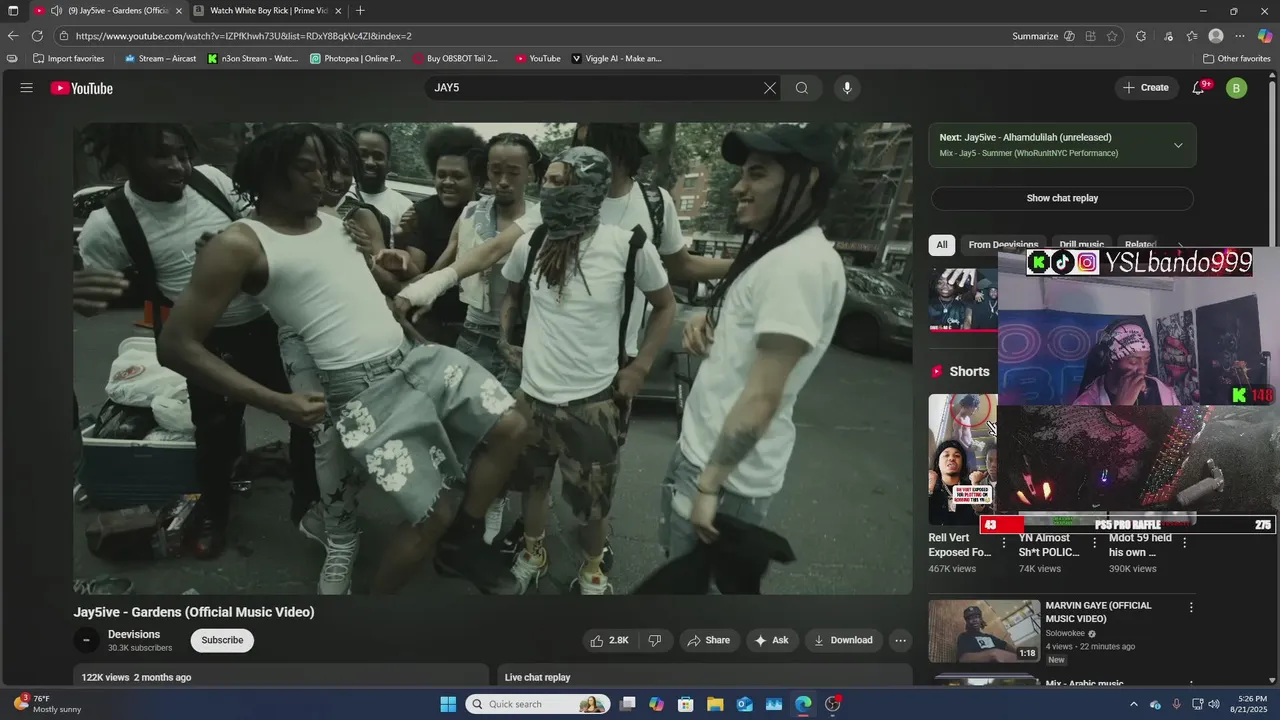Viewport: 1280px width, 720px height.
Task: Go back in browser
Action: pos(13,36)
